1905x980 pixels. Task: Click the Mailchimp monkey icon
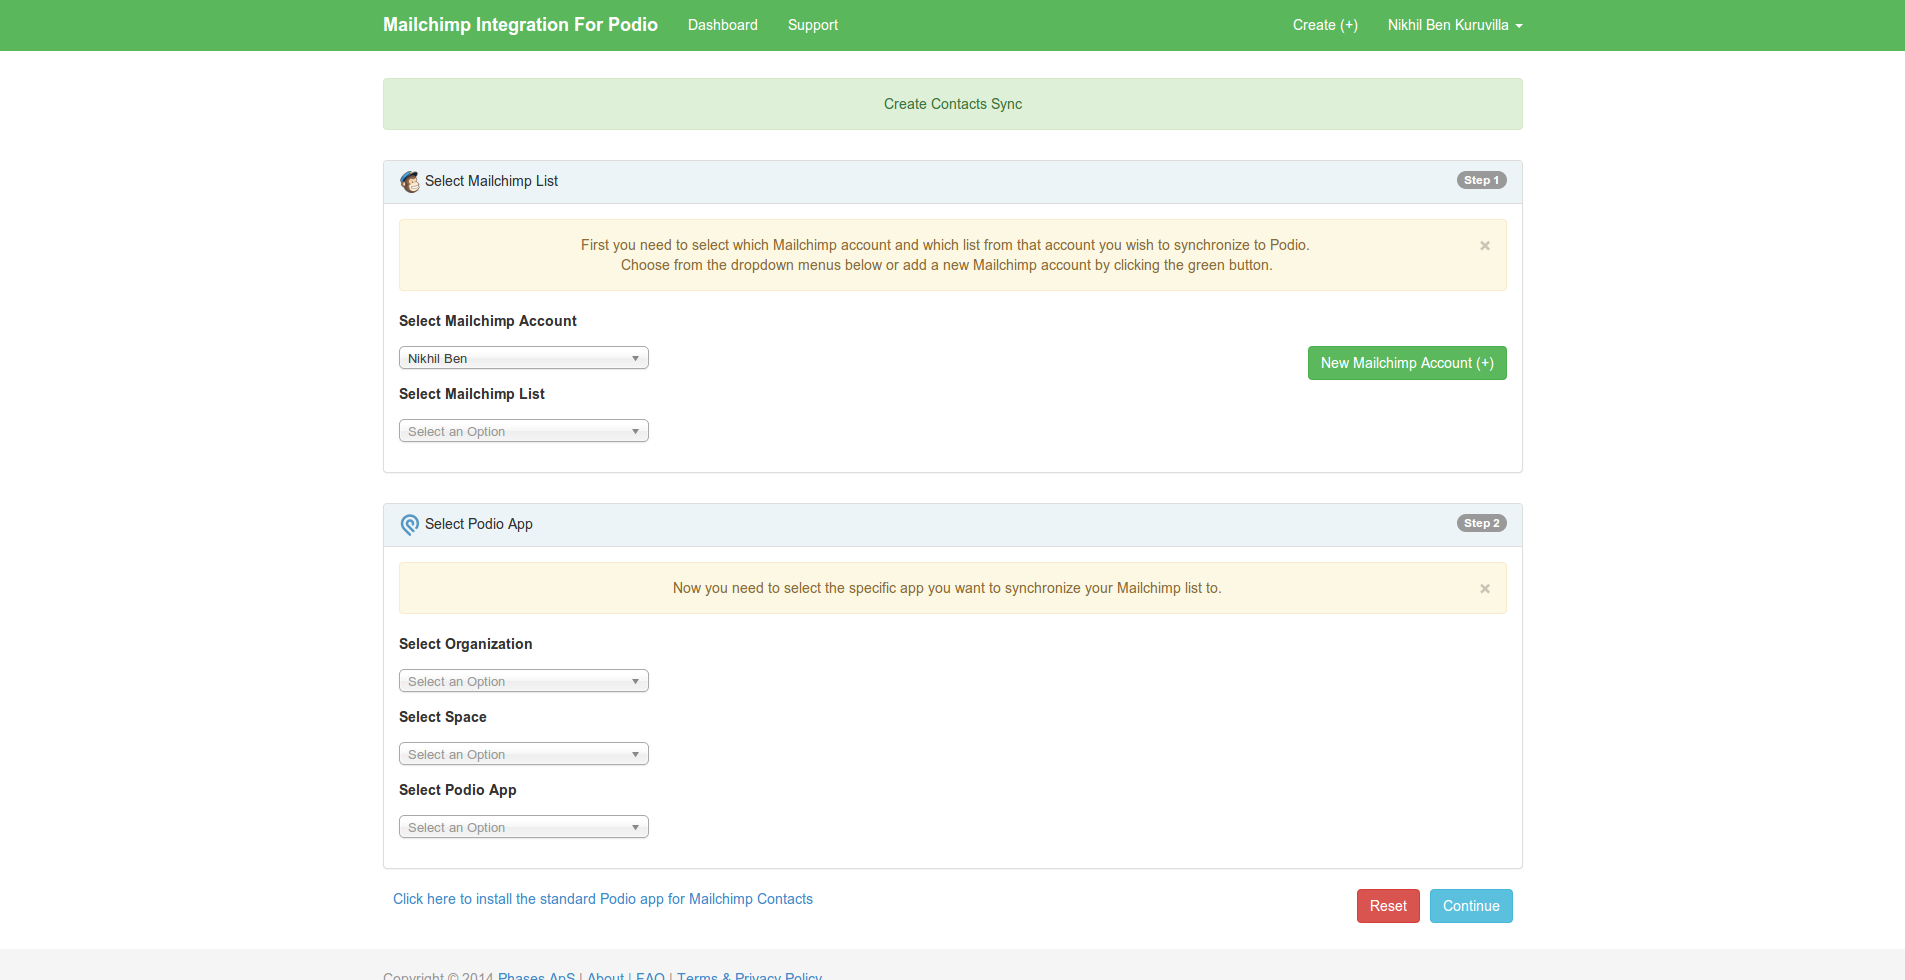pyautogui.click(x=410, y=182)
